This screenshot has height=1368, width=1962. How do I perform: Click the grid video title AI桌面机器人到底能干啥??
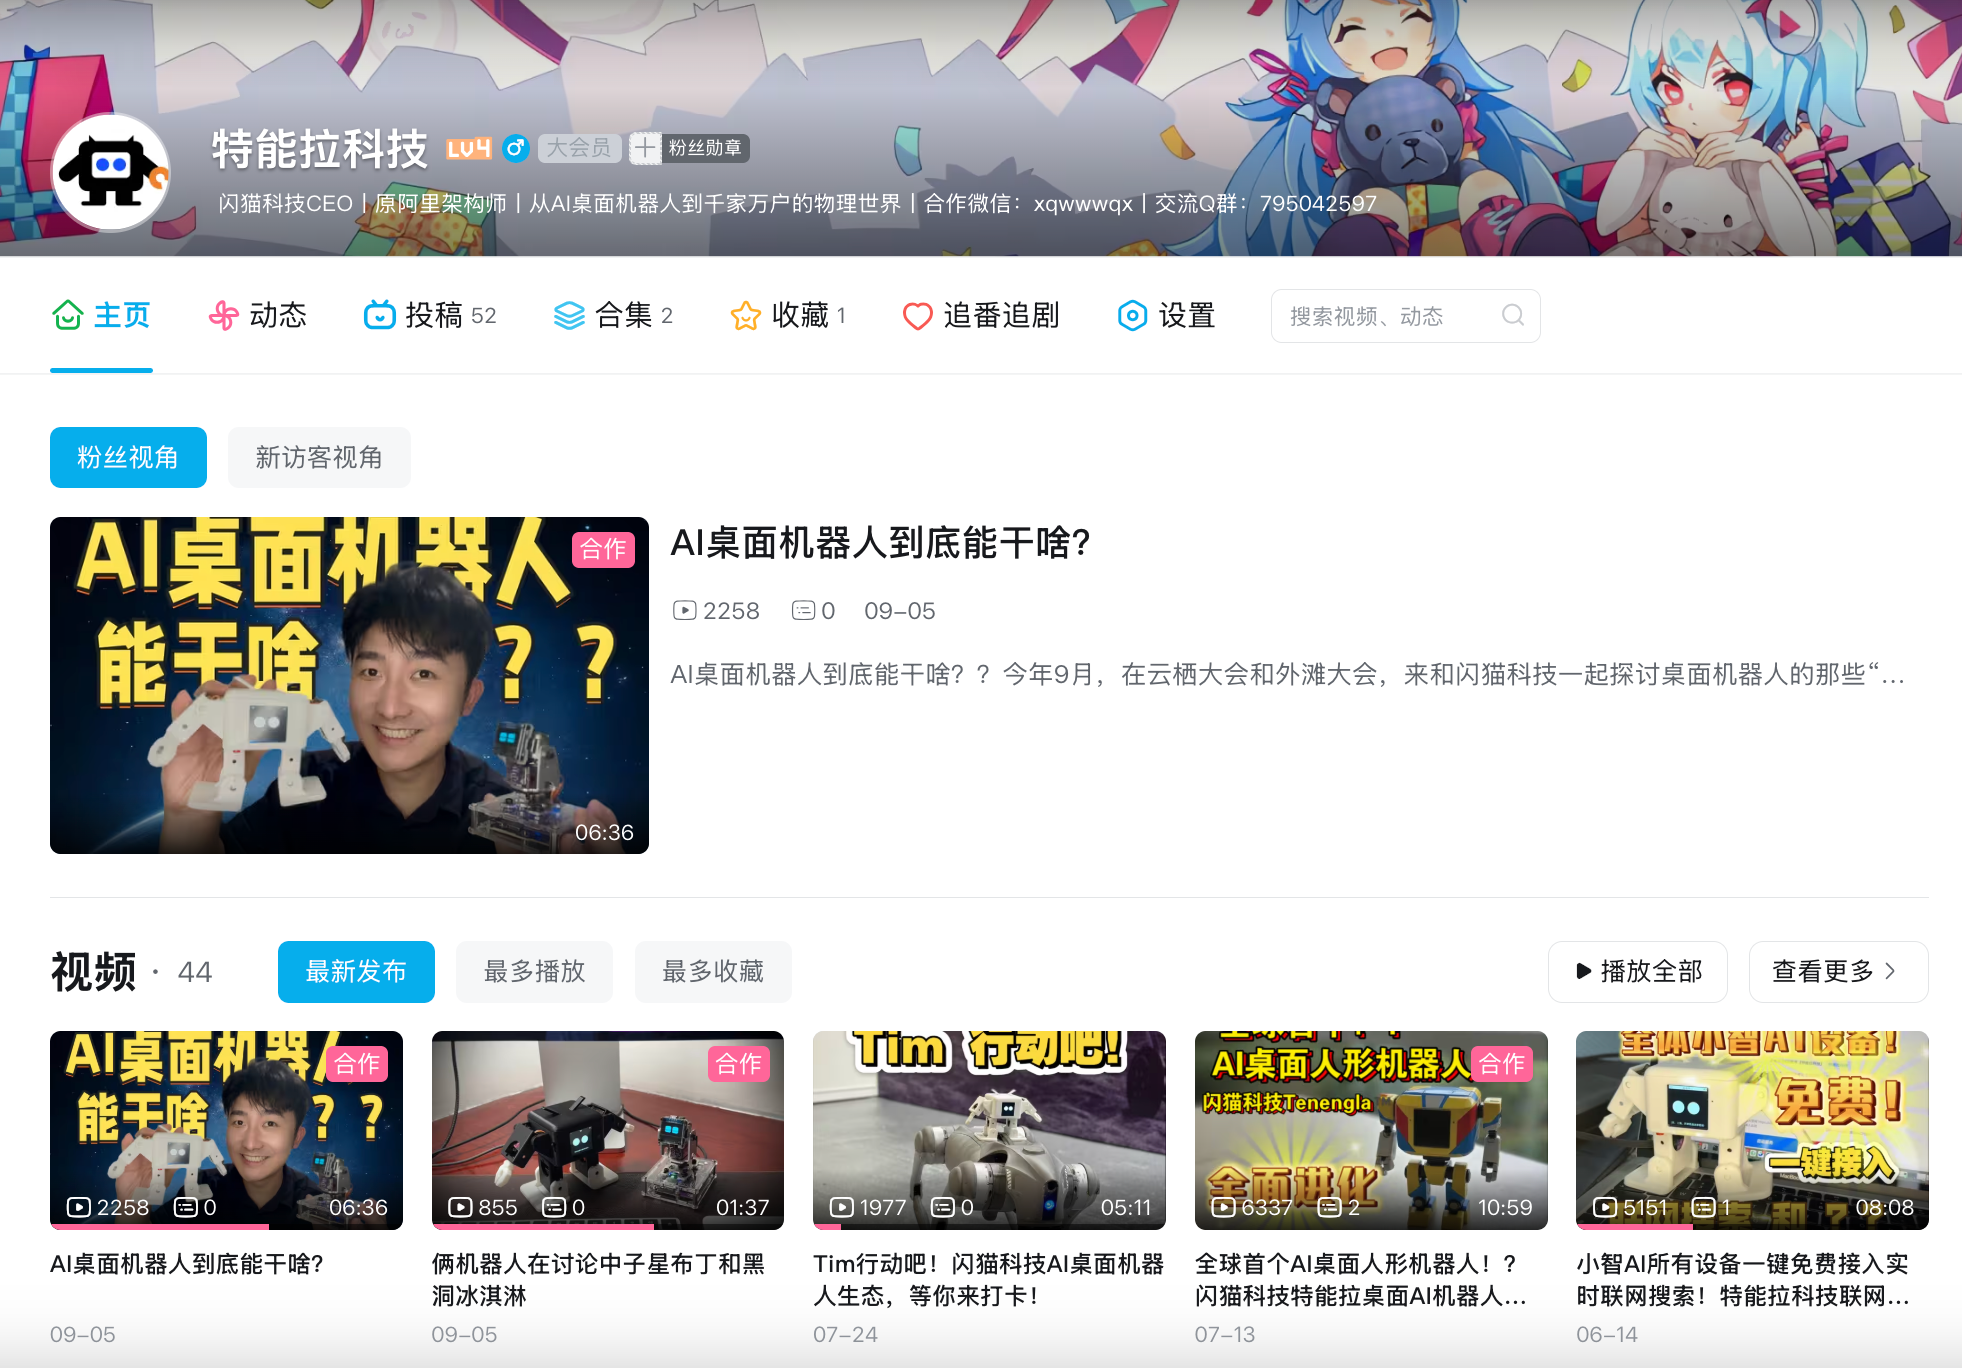click(187, 1264)
